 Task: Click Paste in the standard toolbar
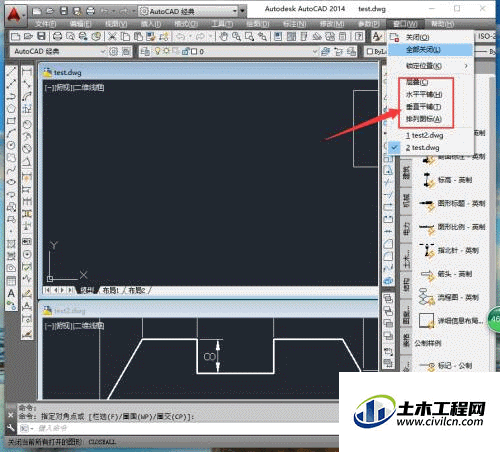point(138,36)
